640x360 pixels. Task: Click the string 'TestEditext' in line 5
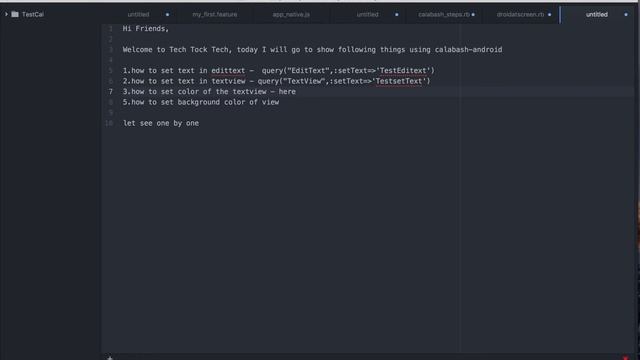(x=403, y=71)
